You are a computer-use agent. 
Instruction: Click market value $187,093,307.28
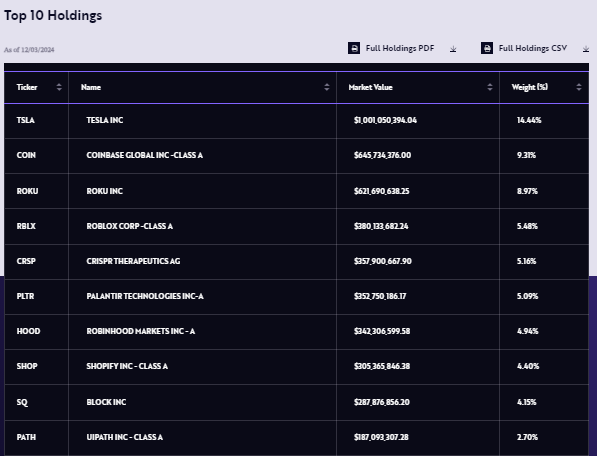click(381, 437)
